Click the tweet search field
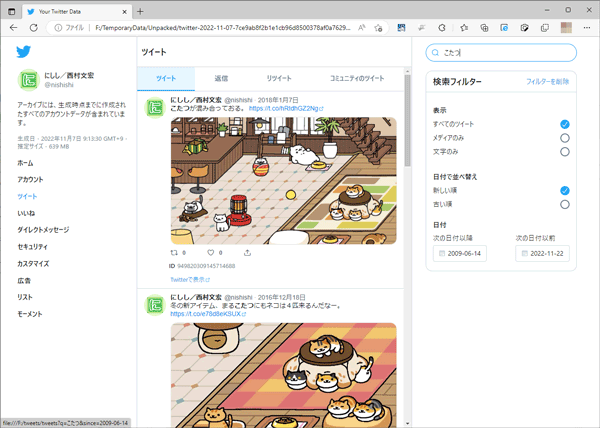The height and width of the screenshot is (428, 600). coord(501,53)
